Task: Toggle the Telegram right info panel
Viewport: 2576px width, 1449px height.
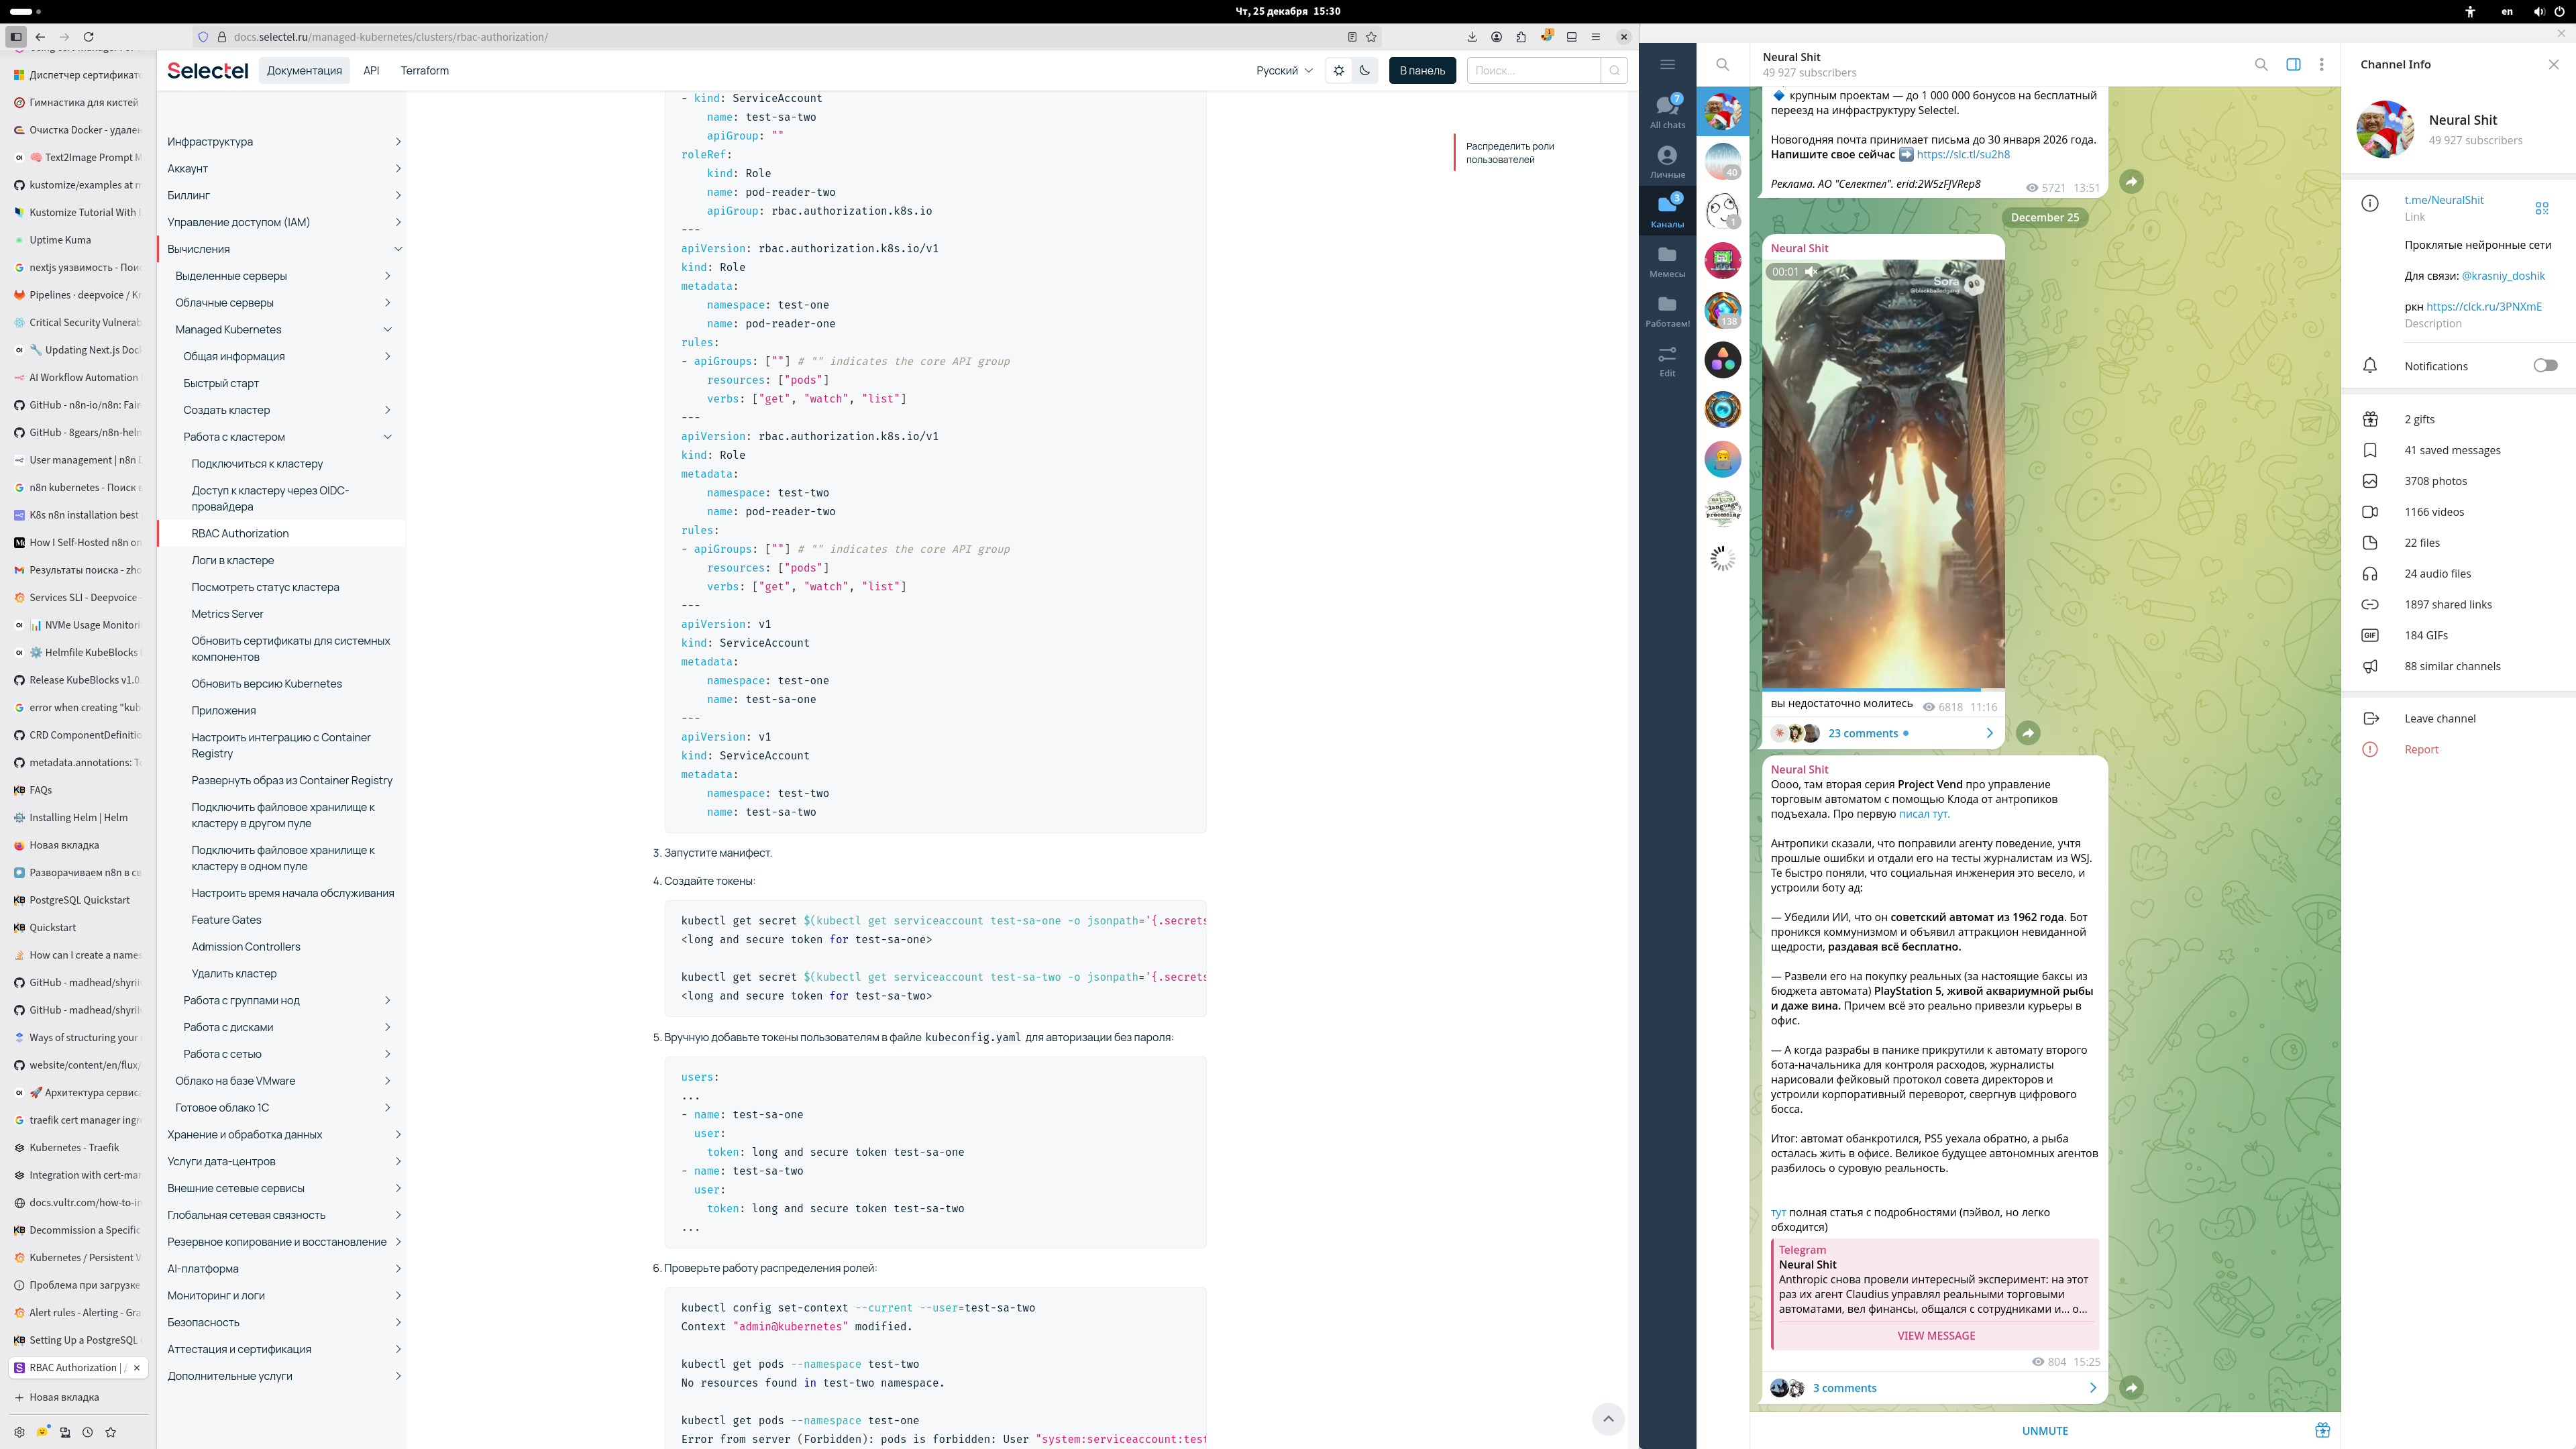Action: (x=2293, y=64)
